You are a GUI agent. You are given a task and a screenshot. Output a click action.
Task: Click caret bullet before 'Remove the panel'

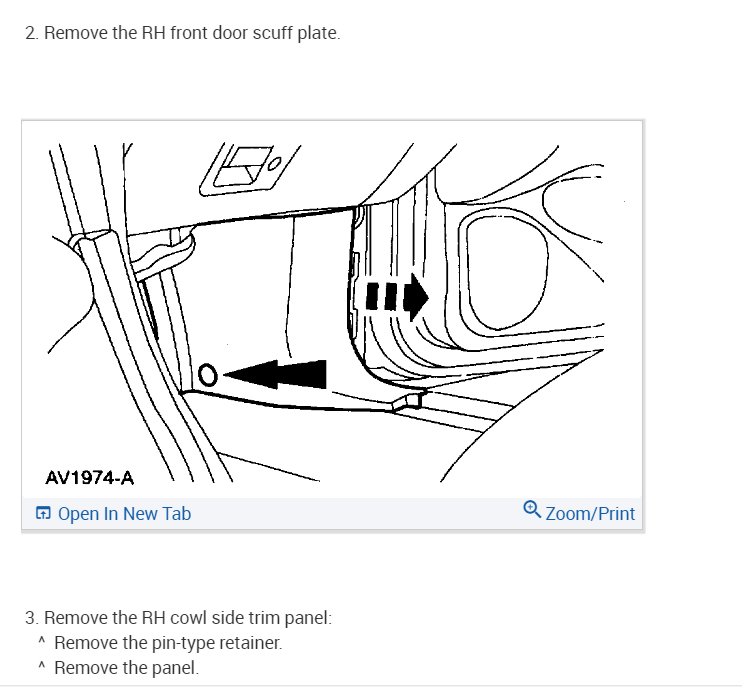[x=42, y=667]
